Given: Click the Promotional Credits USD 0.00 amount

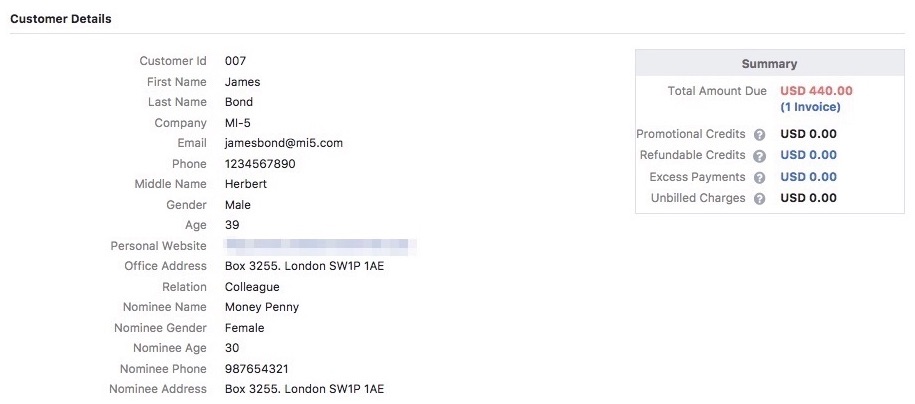Looking at the screenshot, I should [x=808, y=134].
